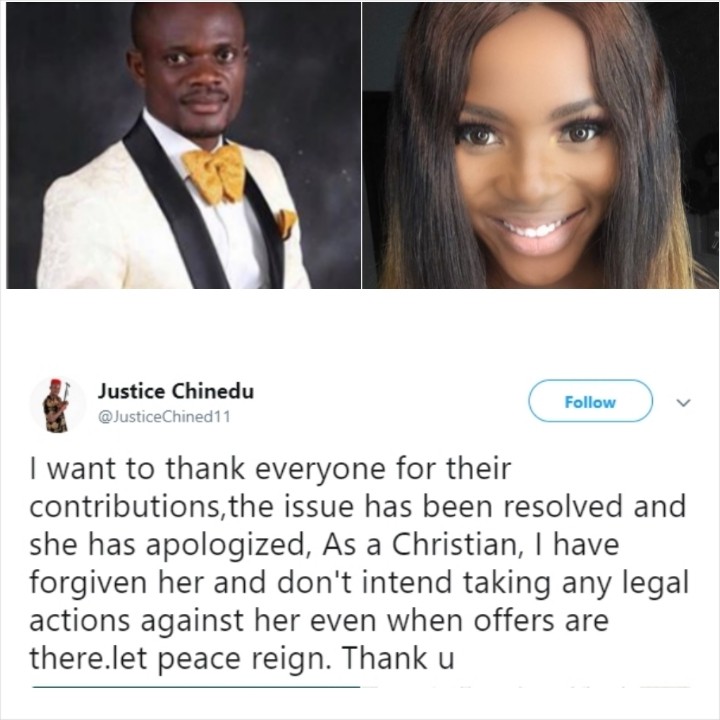Open the photo of man in white tuxedo

click(183, 146)
